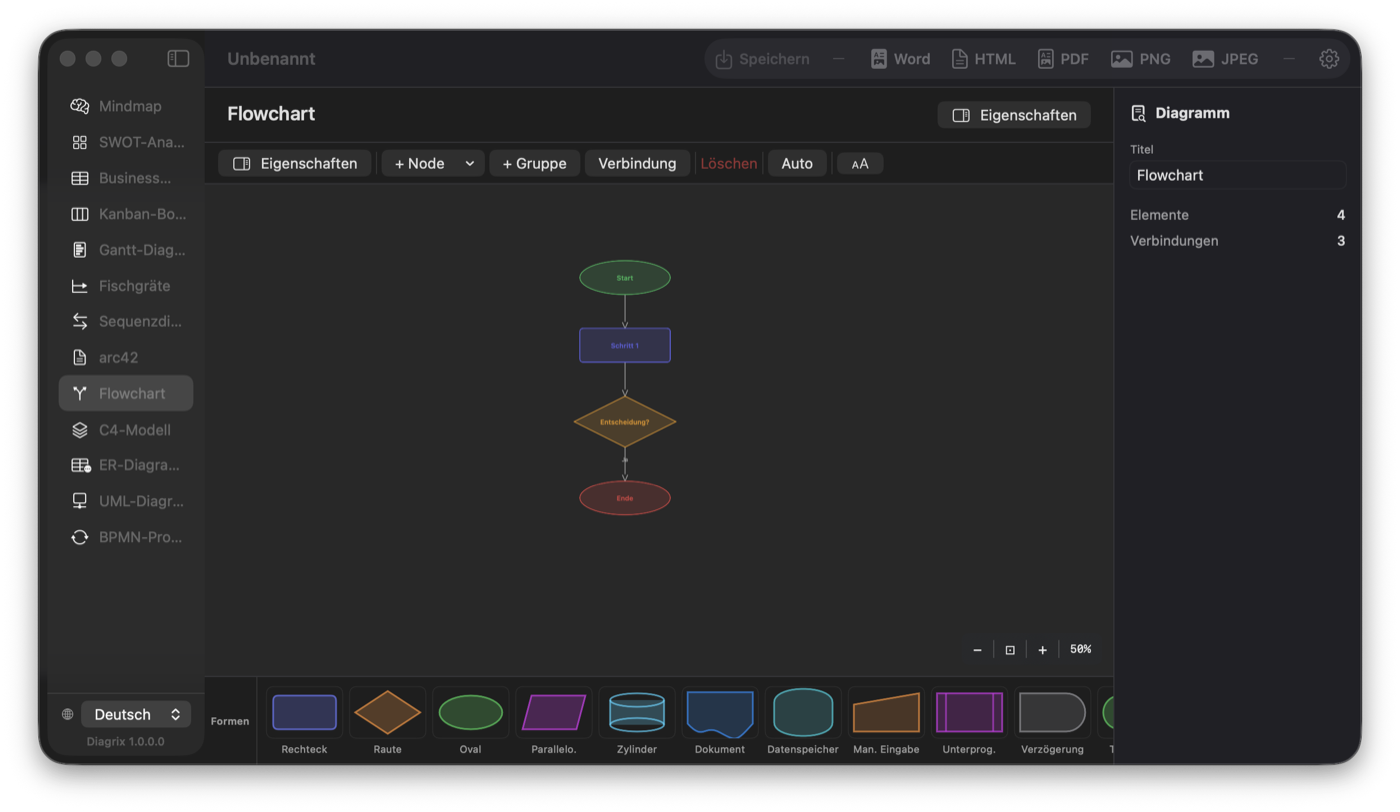Export the diagram as HTML
1400x812 pixels.
click(x=983, y=59)
